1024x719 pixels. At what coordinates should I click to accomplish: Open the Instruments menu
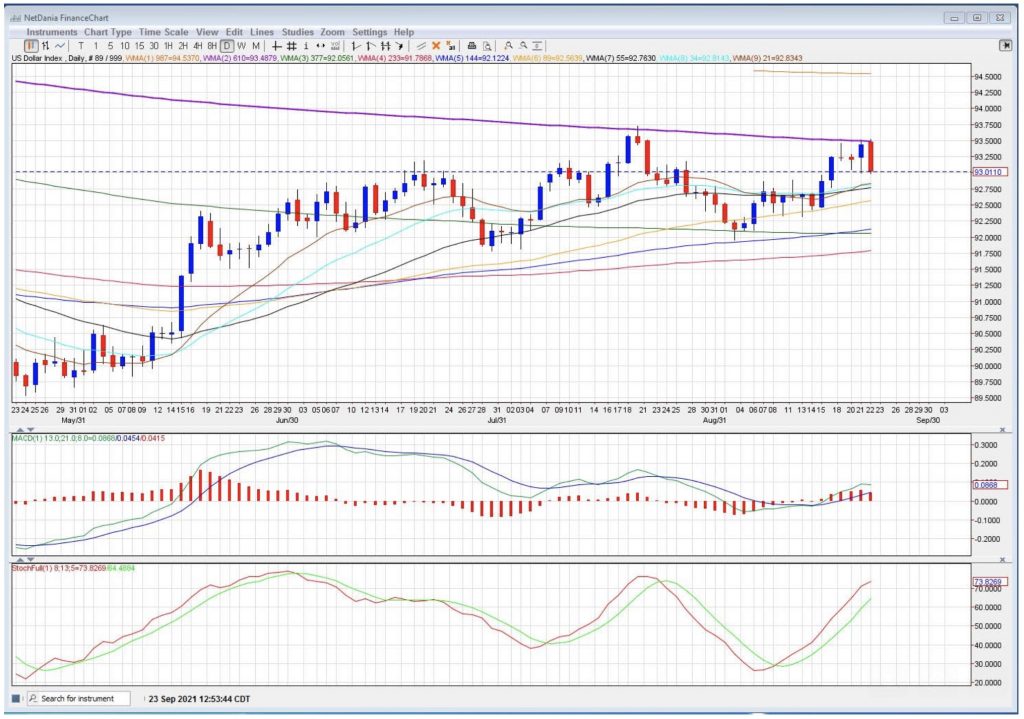coord(51,32)
